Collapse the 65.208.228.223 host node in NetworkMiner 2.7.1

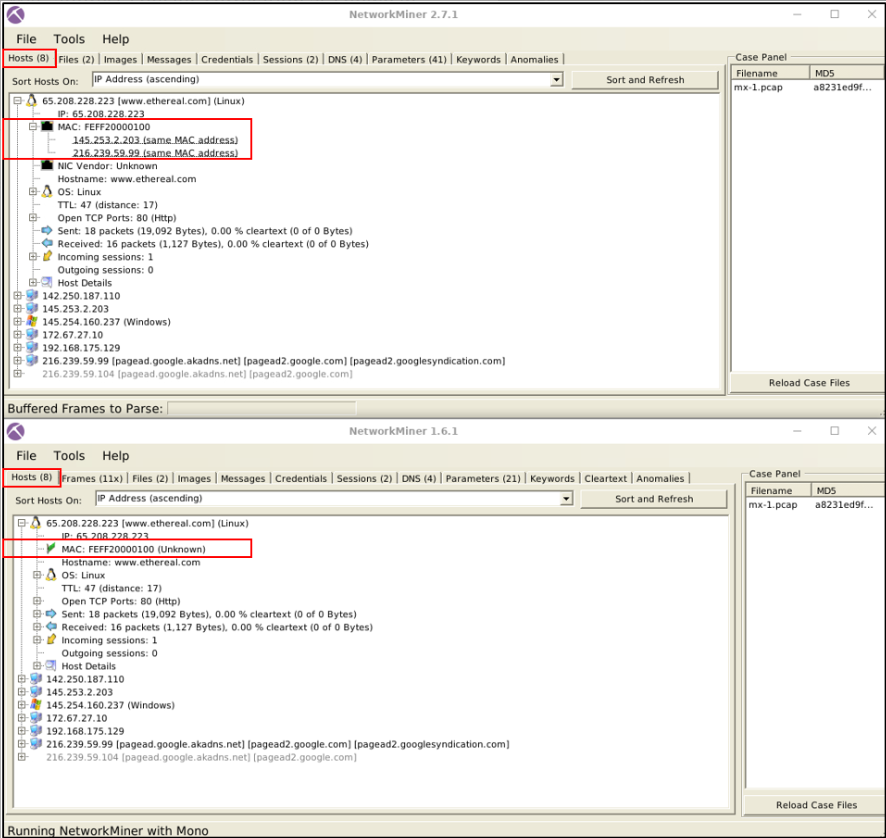click(x=18, y=101)
